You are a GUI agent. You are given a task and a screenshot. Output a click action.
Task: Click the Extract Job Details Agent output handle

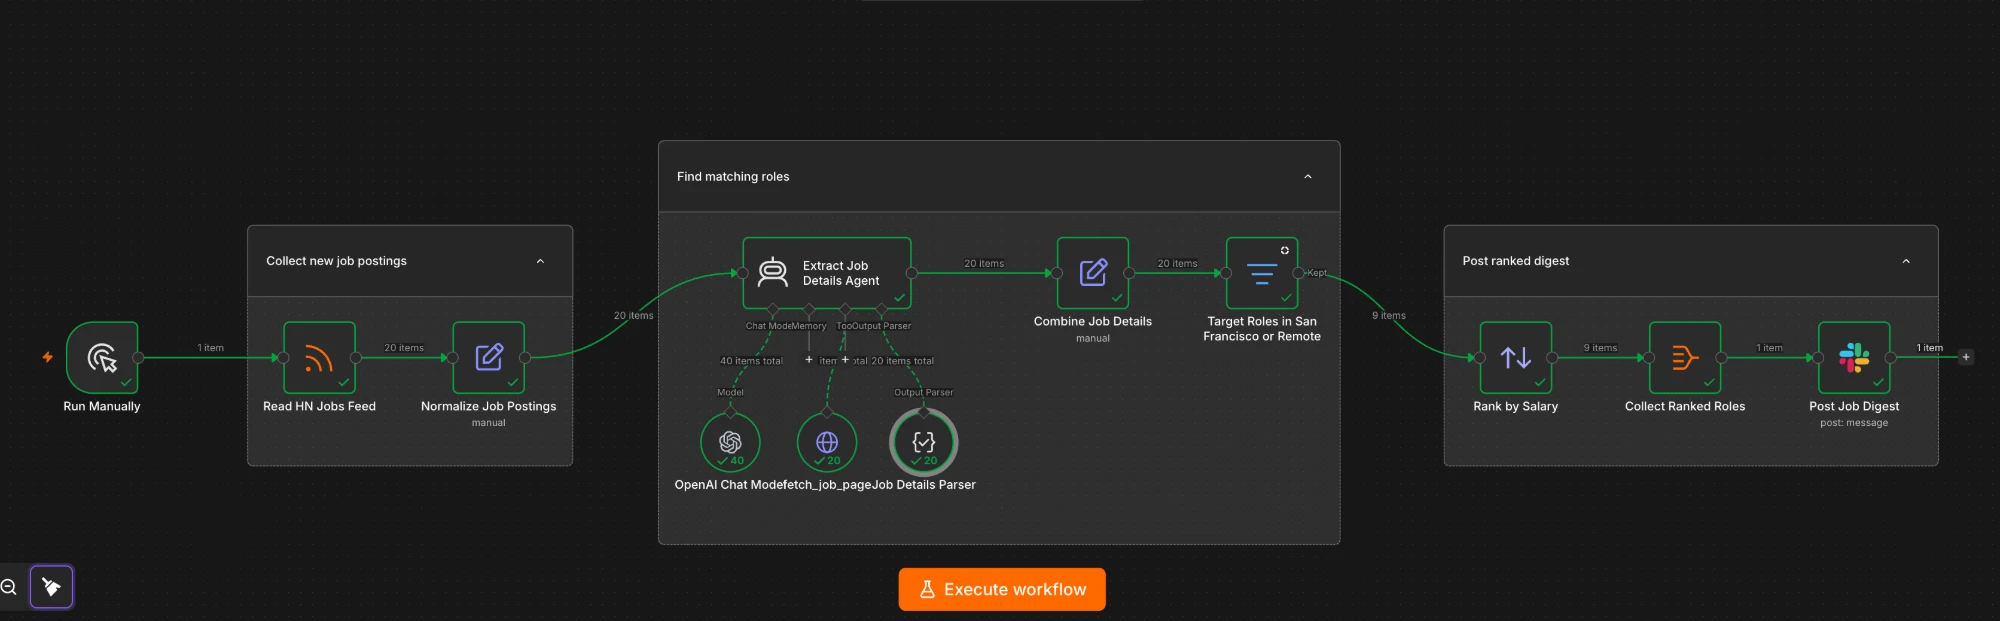(x=911, y=273)
